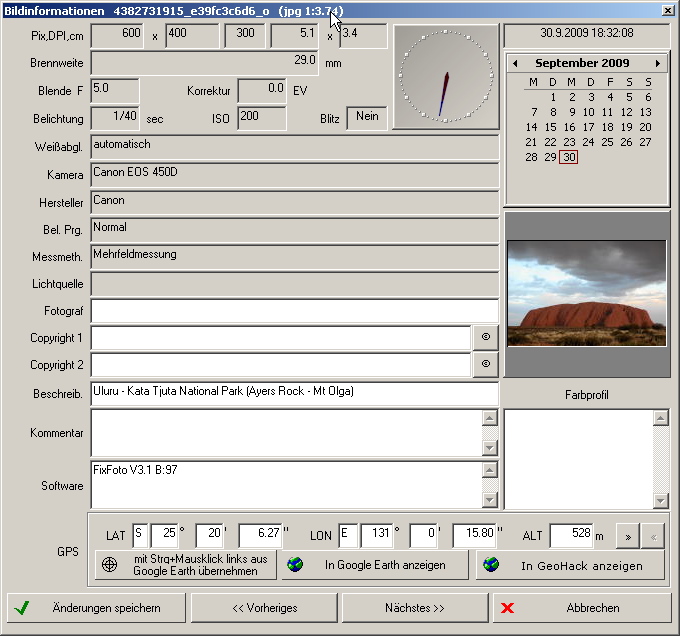Screen dimensions: 680x636
Task: Click Abbrechen to cancel
Action: 582,608
